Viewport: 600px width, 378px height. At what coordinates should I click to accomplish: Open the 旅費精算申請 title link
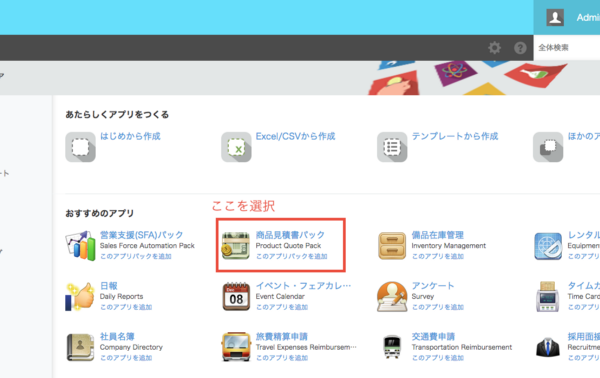pos(282,336)
